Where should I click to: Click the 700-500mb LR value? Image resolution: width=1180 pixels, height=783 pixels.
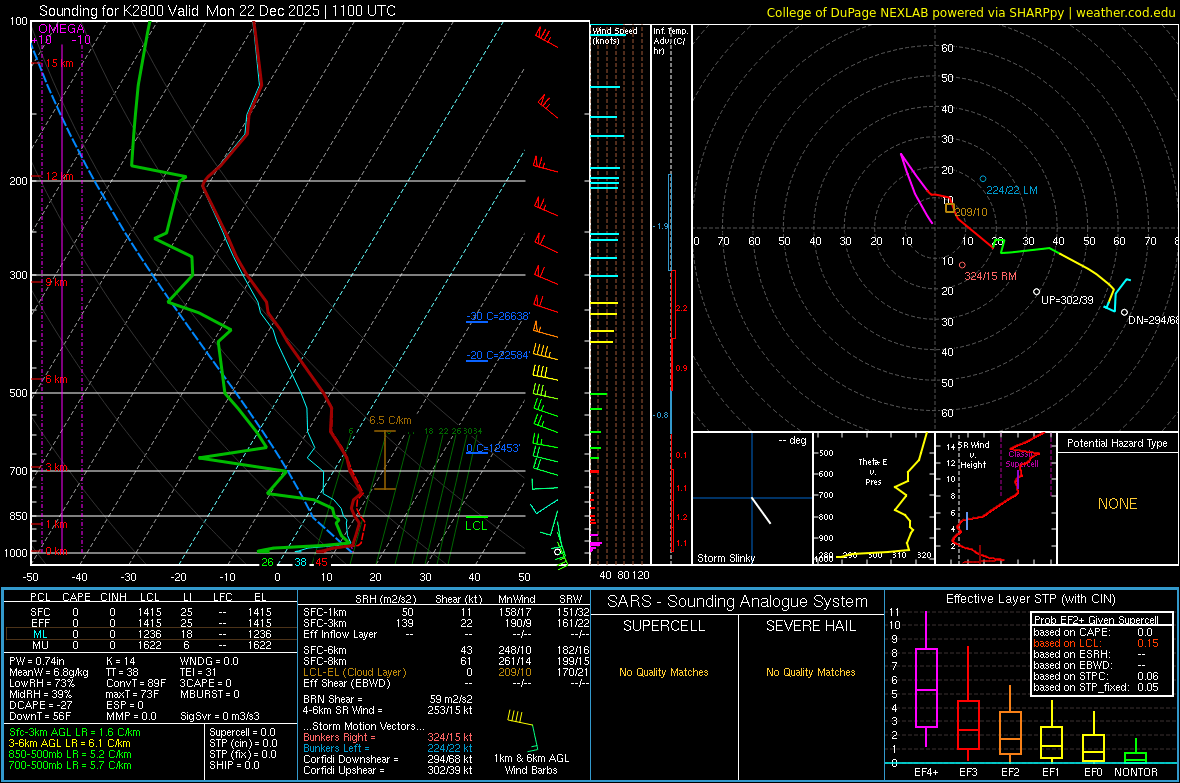click(70, 765)
